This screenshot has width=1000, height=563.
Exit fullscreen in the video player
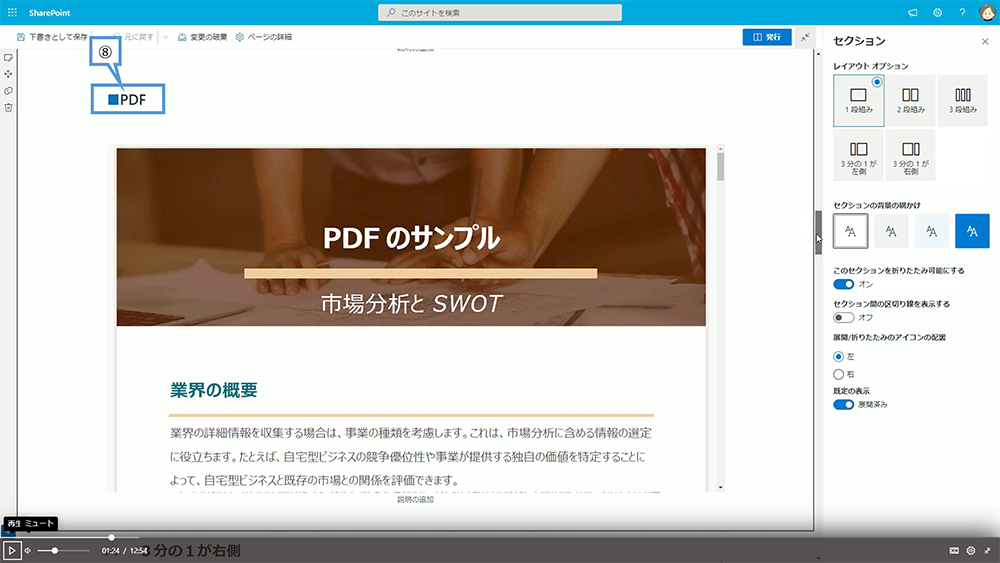pos(988,550)
